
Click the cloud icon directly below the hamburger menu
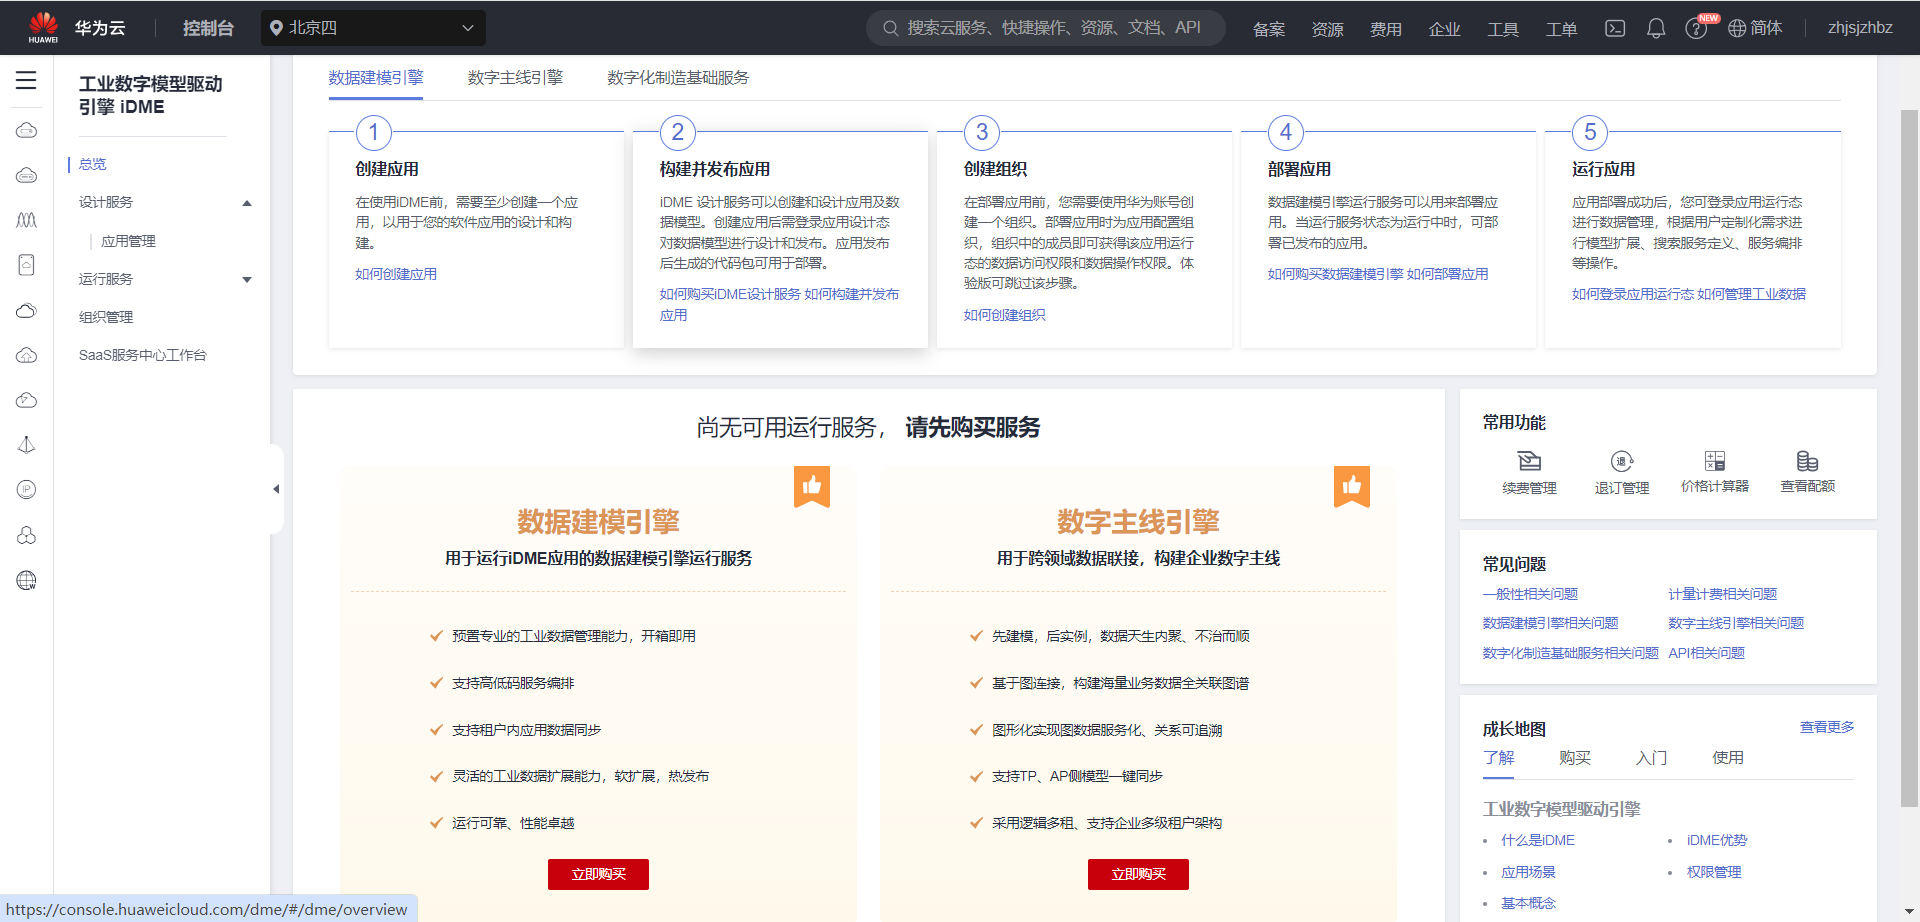[x=27, y=130]
